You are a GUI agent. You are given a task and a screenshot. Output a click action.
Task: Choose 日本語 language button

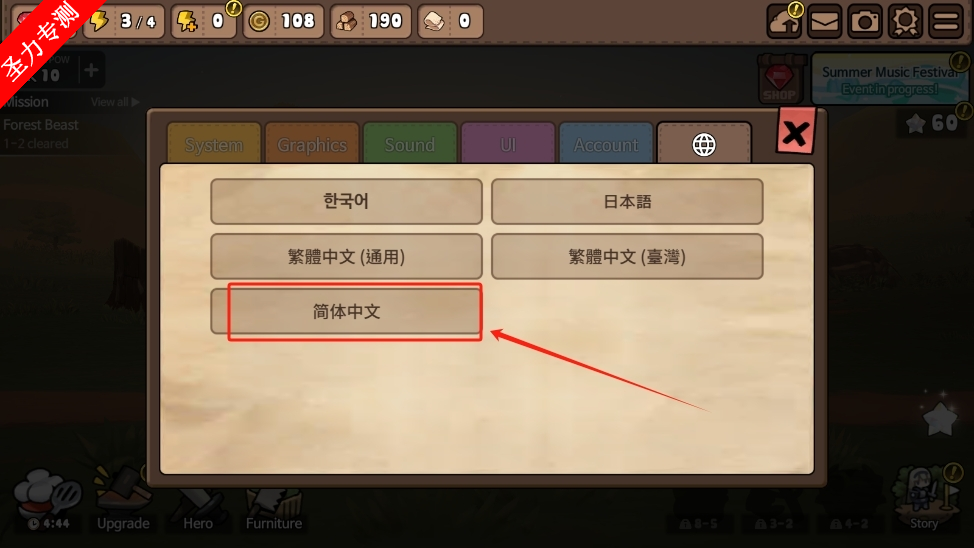coord(627,201)
